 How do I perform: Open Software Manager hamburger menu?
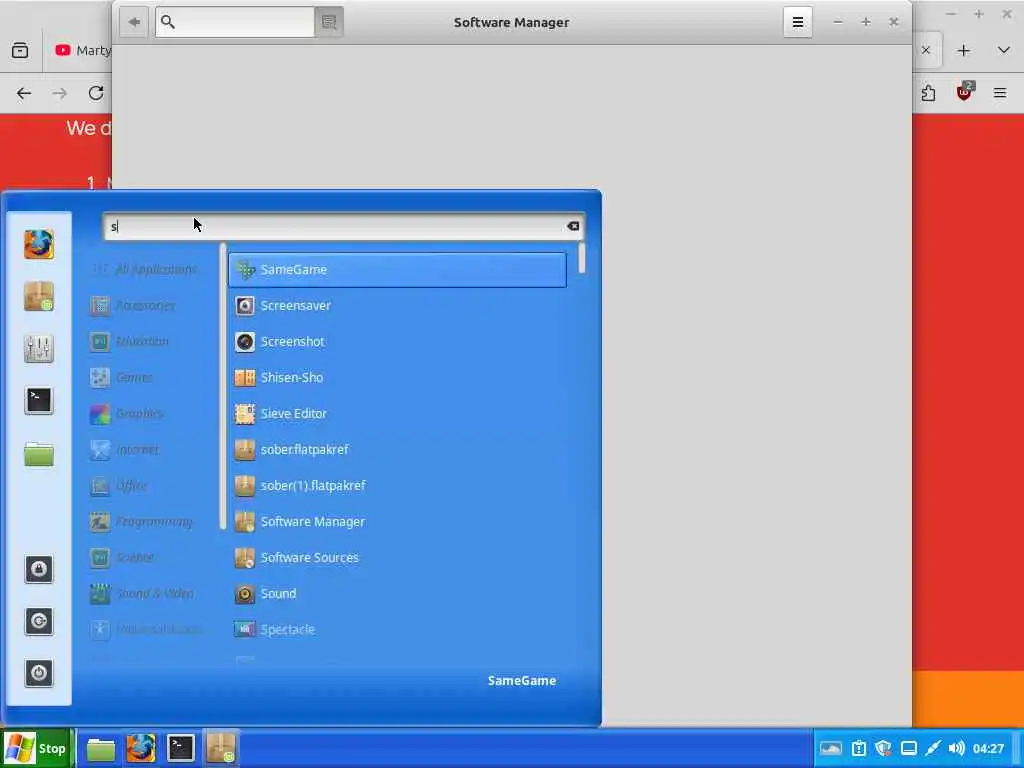(x=797, y=22)
